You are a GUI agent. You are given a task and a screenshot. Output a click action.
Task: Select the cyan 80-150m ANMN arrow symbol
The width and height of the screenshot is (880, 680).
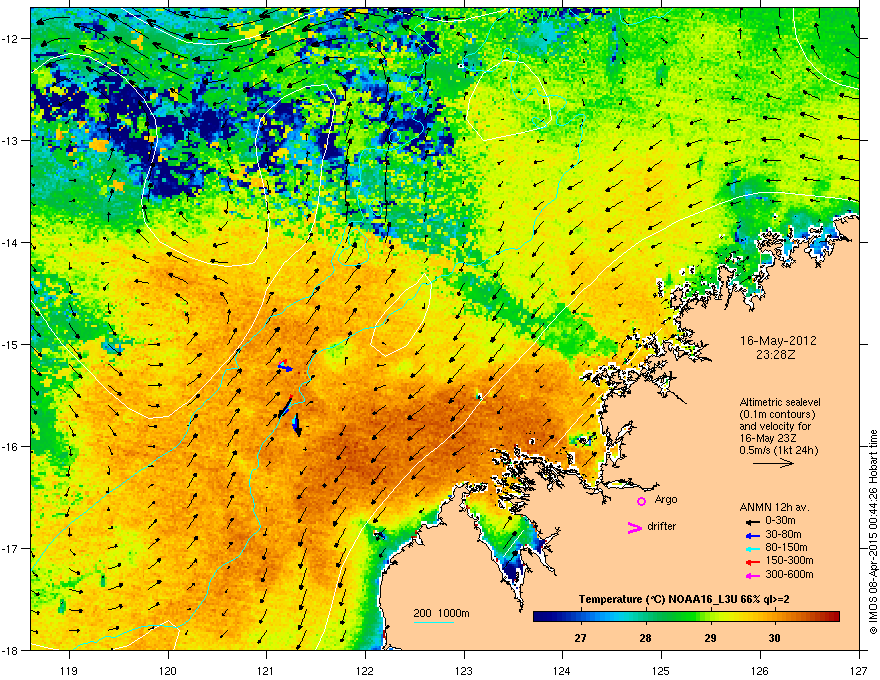(x=752, y=548)
